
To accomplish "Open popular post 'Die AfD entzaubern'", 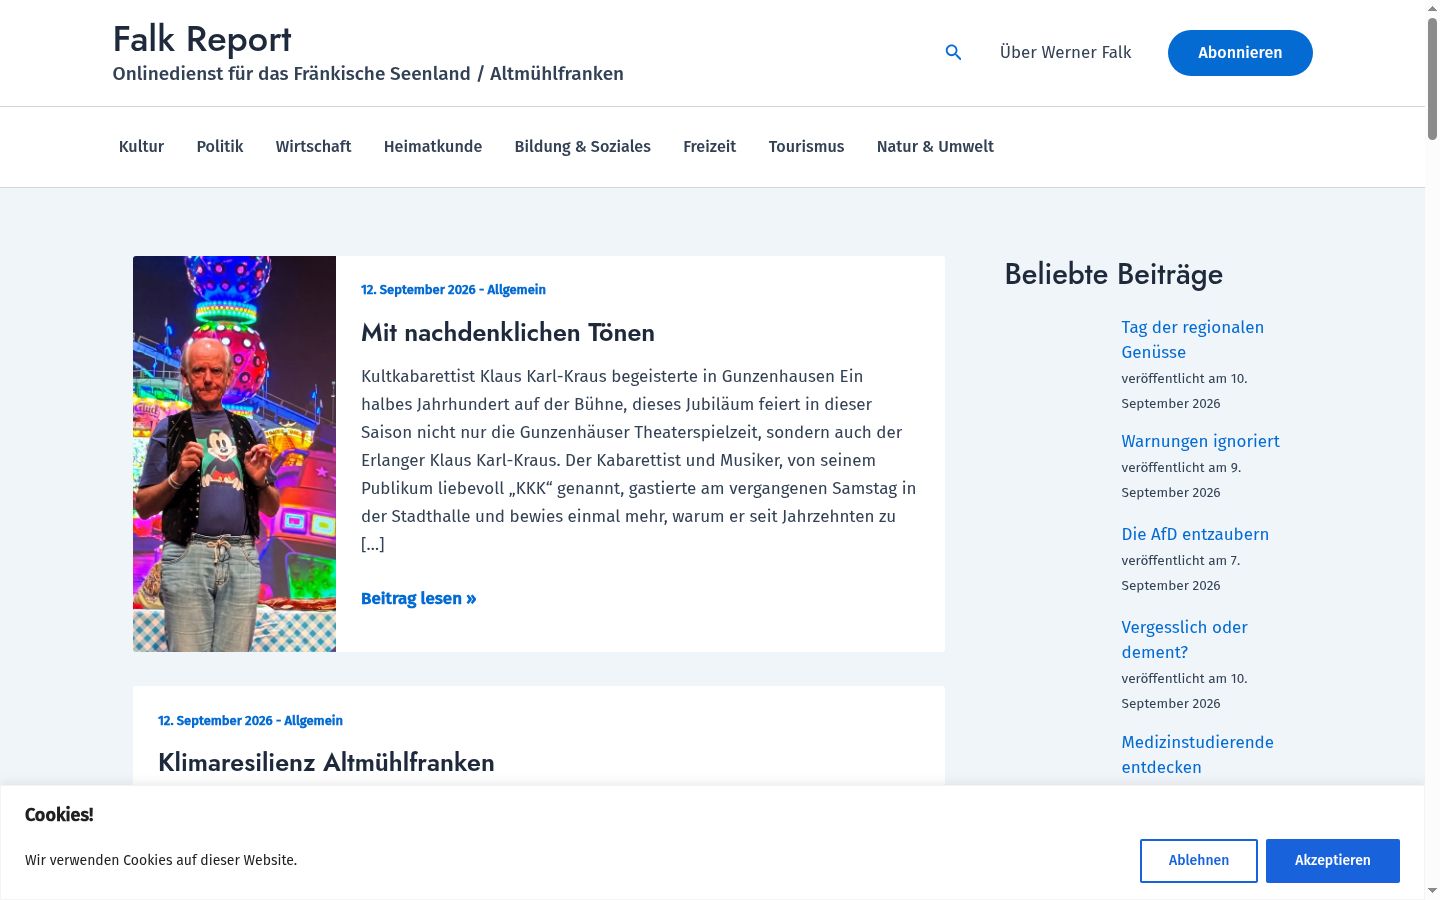I will tap(1195, 534).
